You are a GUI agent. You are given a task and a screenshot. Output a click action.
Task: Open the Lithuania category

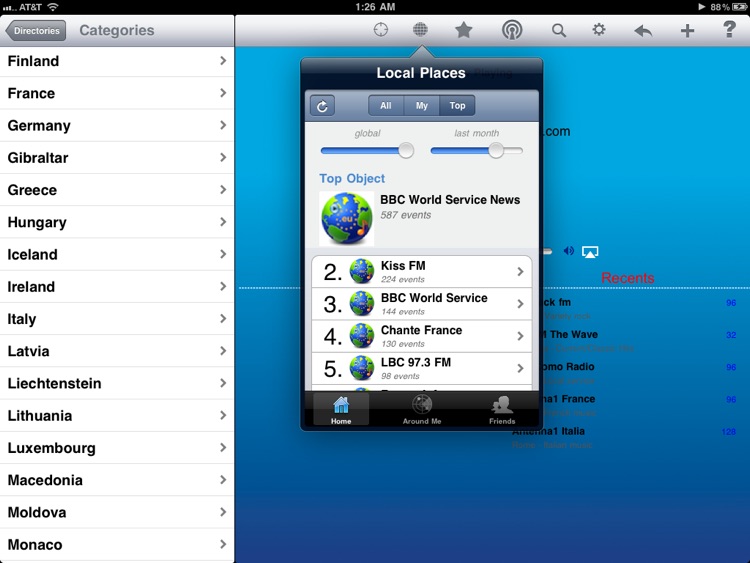[117, 416]
